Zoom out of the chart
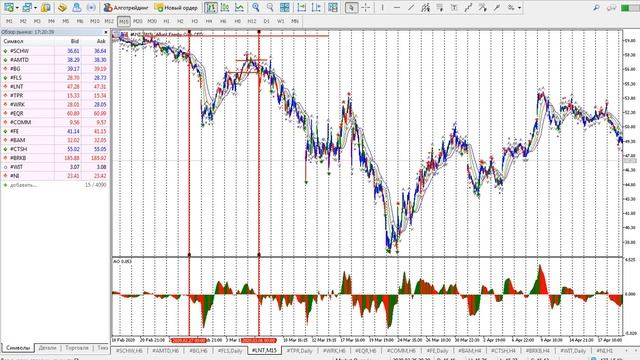 pos(270,7)
